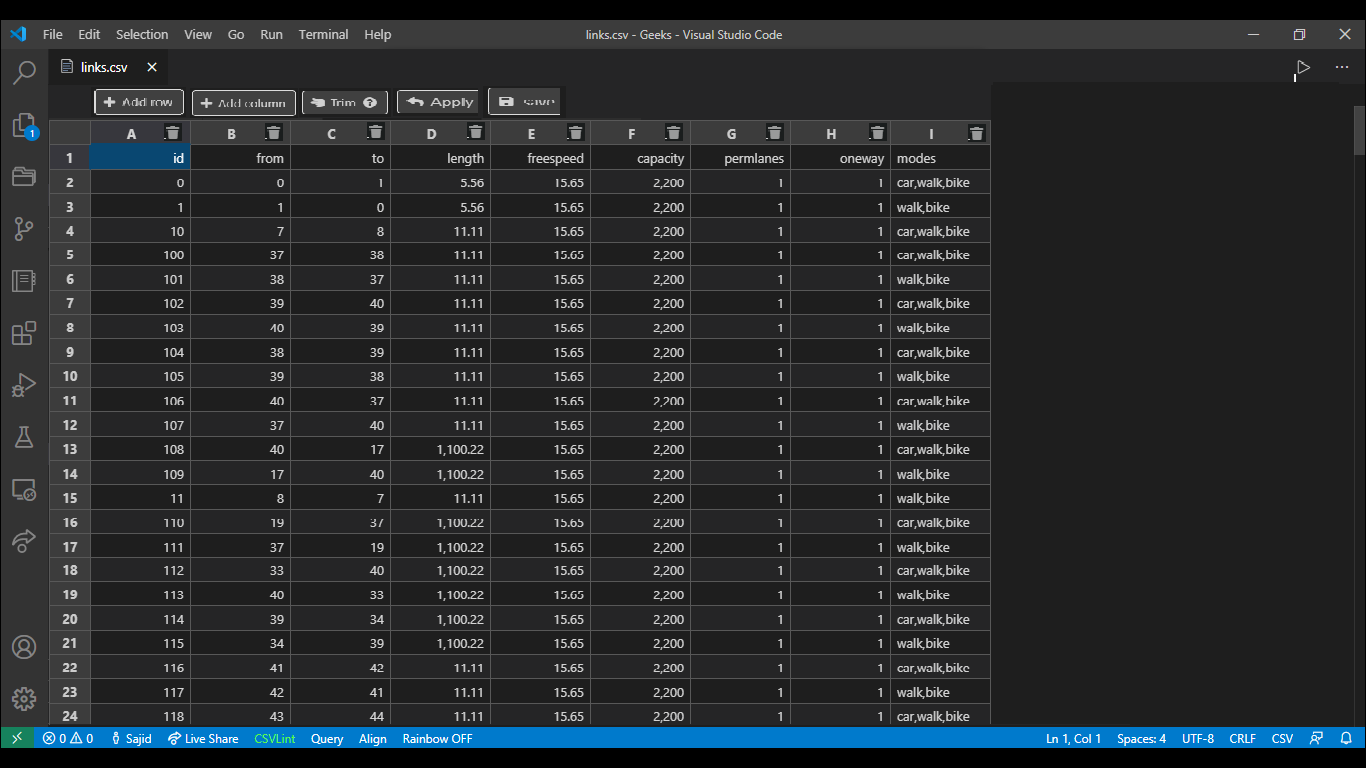
Task: Toggle Rainbow CSV coloring on
Action: click(437, 738)
